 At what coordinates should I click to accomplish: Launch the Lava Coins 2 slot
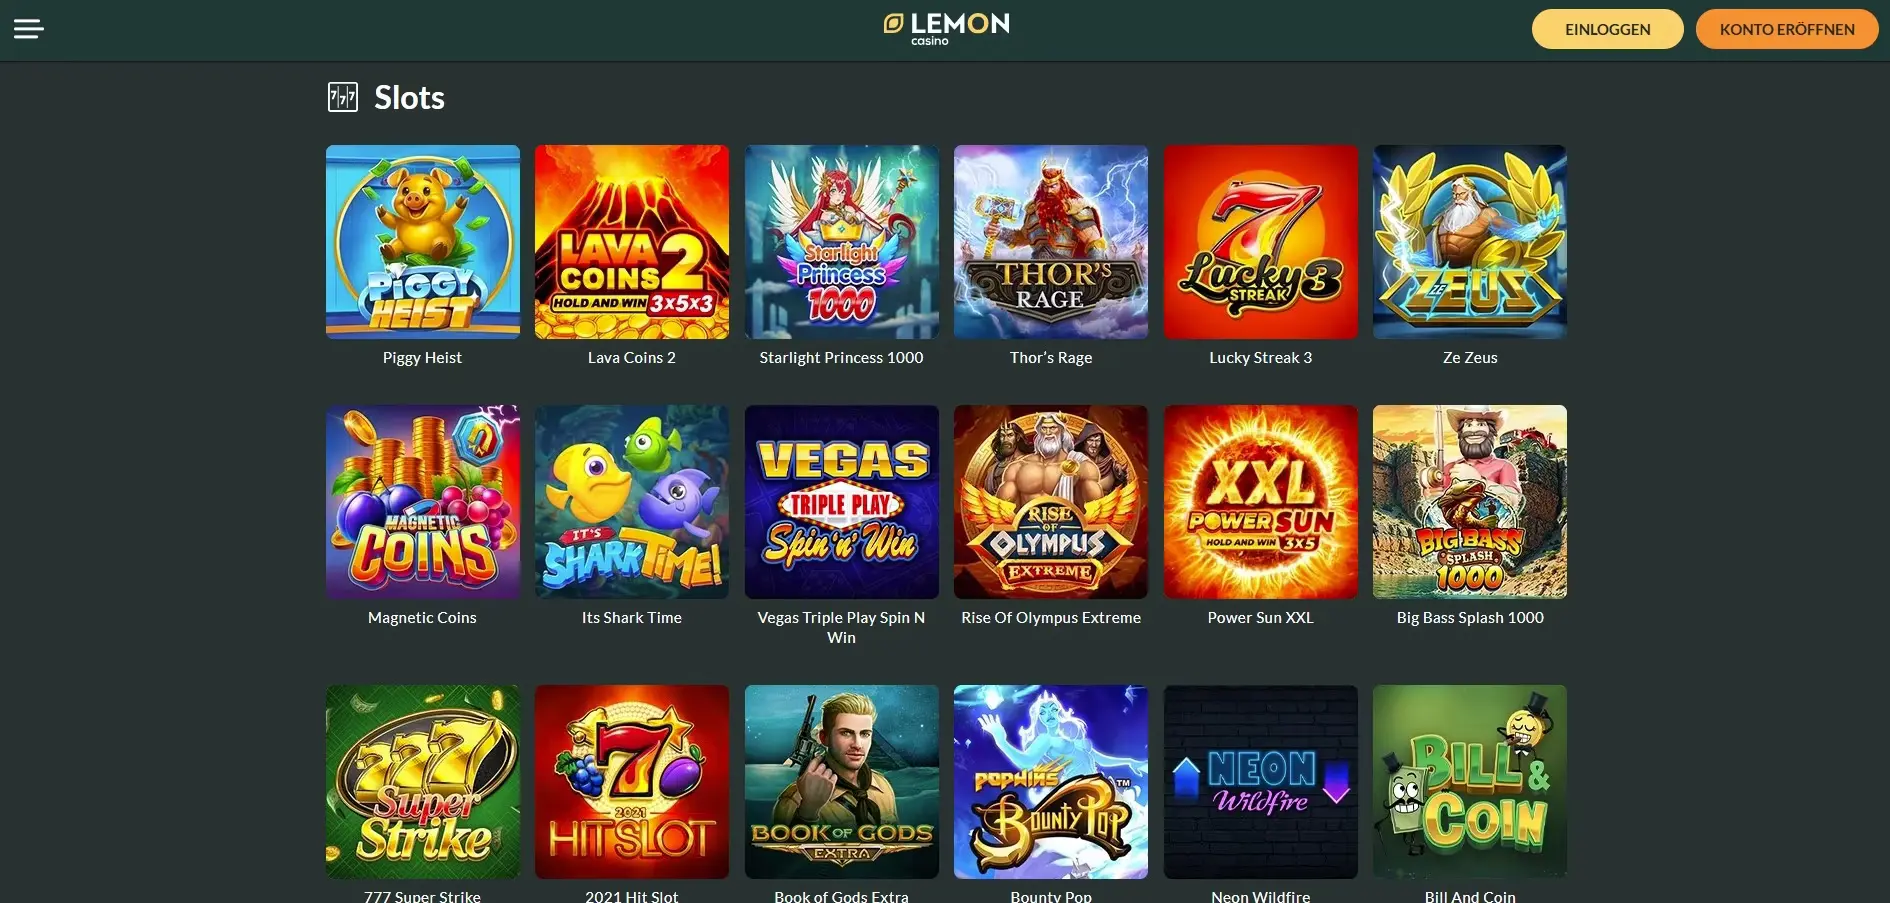632,242
